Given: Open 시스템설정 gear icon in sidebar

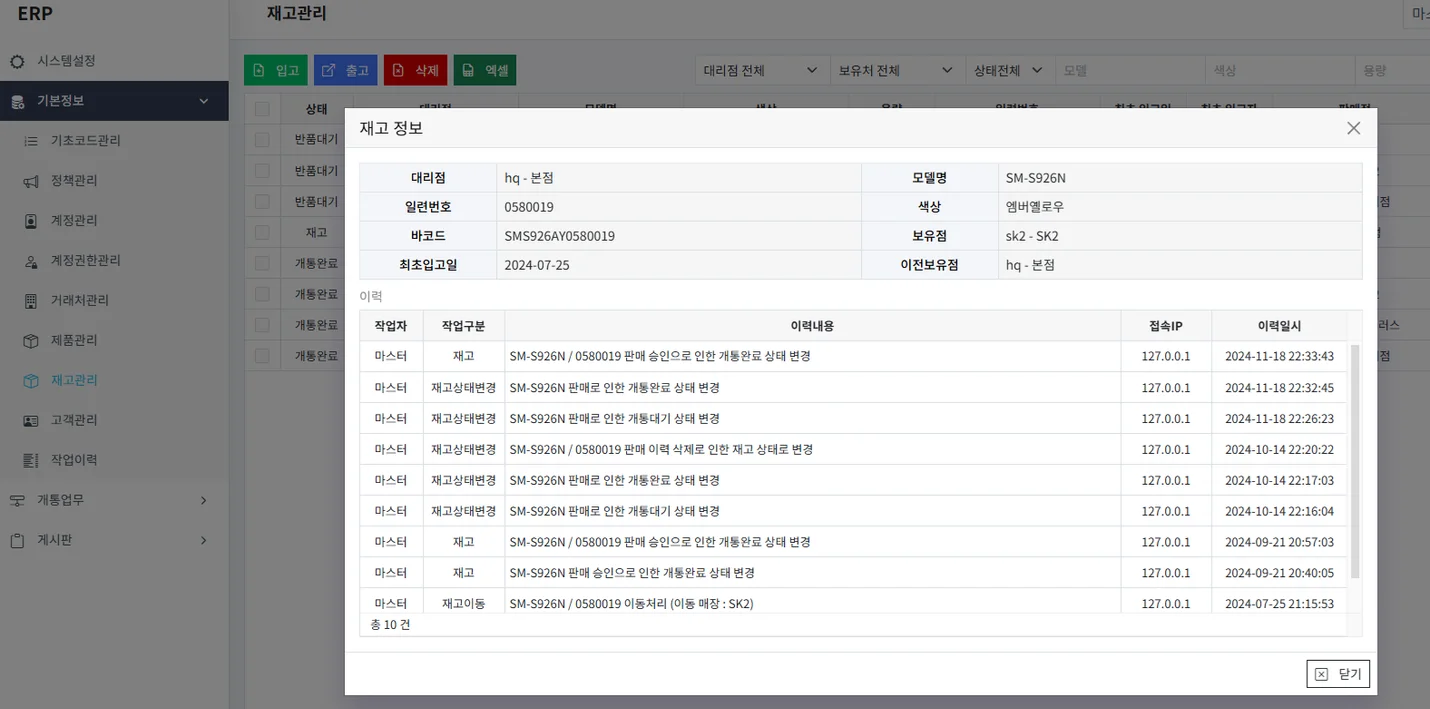Looking at the screenshot, I should (17, 61).
